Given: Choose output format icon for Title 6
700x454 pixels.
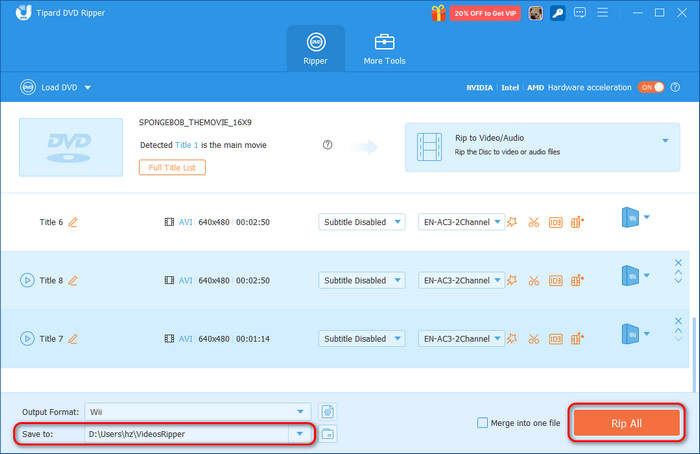Looking at the screenshot, I should [x=630, y=217].
